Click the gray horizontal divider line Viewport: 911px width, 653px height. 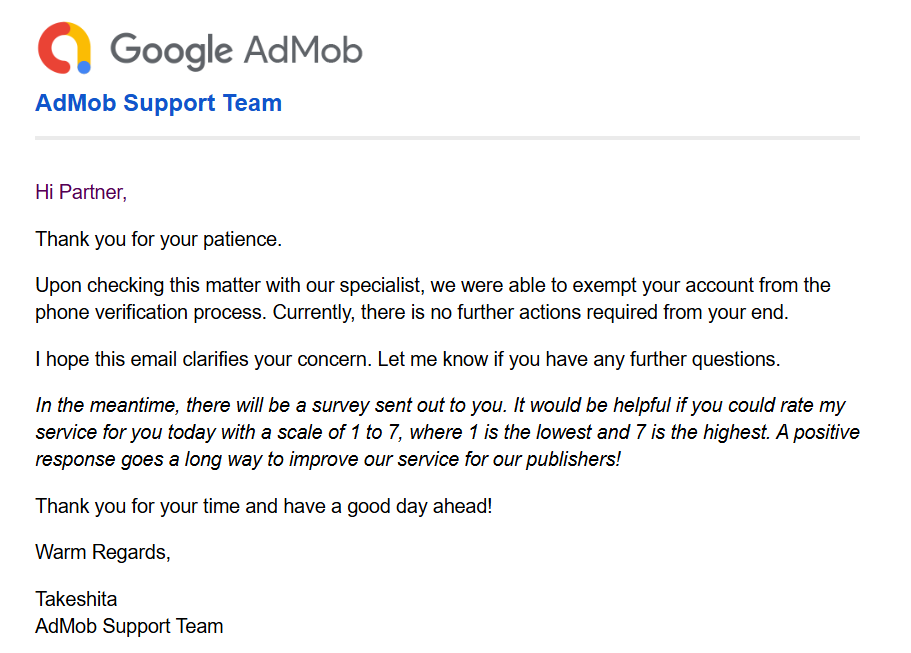tap(447, 137)
